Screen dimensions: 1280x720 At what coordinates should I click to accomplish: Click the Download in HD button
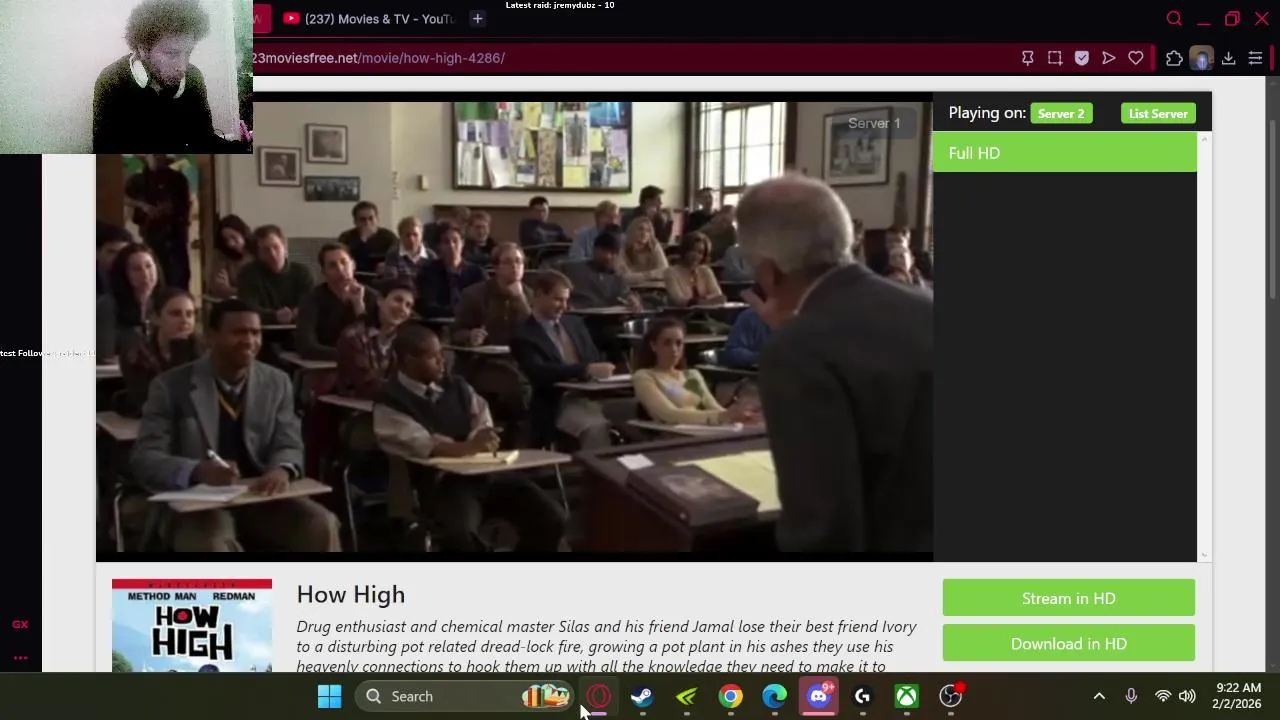pyautogui.click(x=1068, y=643)
